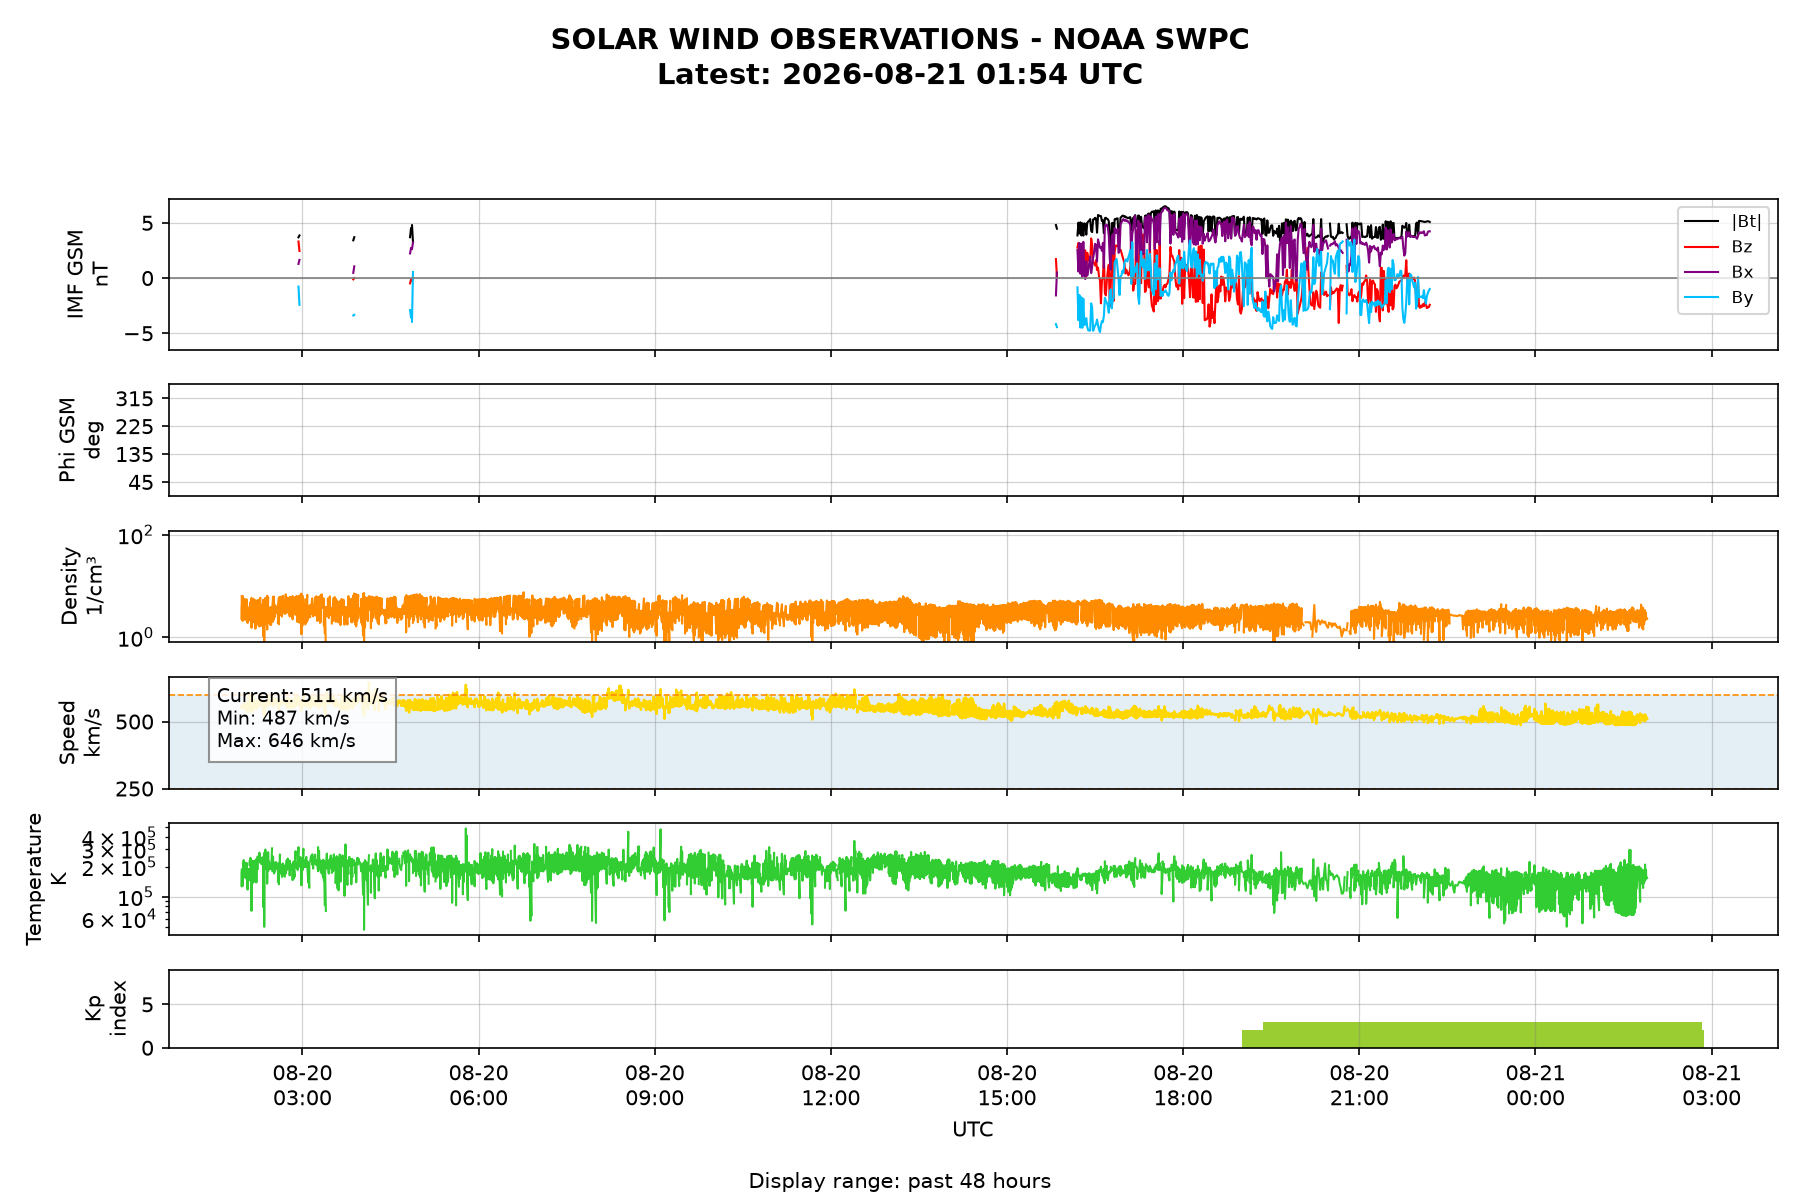
Task: Click the 08-20 18:00 time axis label
Action: (1183, 1085)
